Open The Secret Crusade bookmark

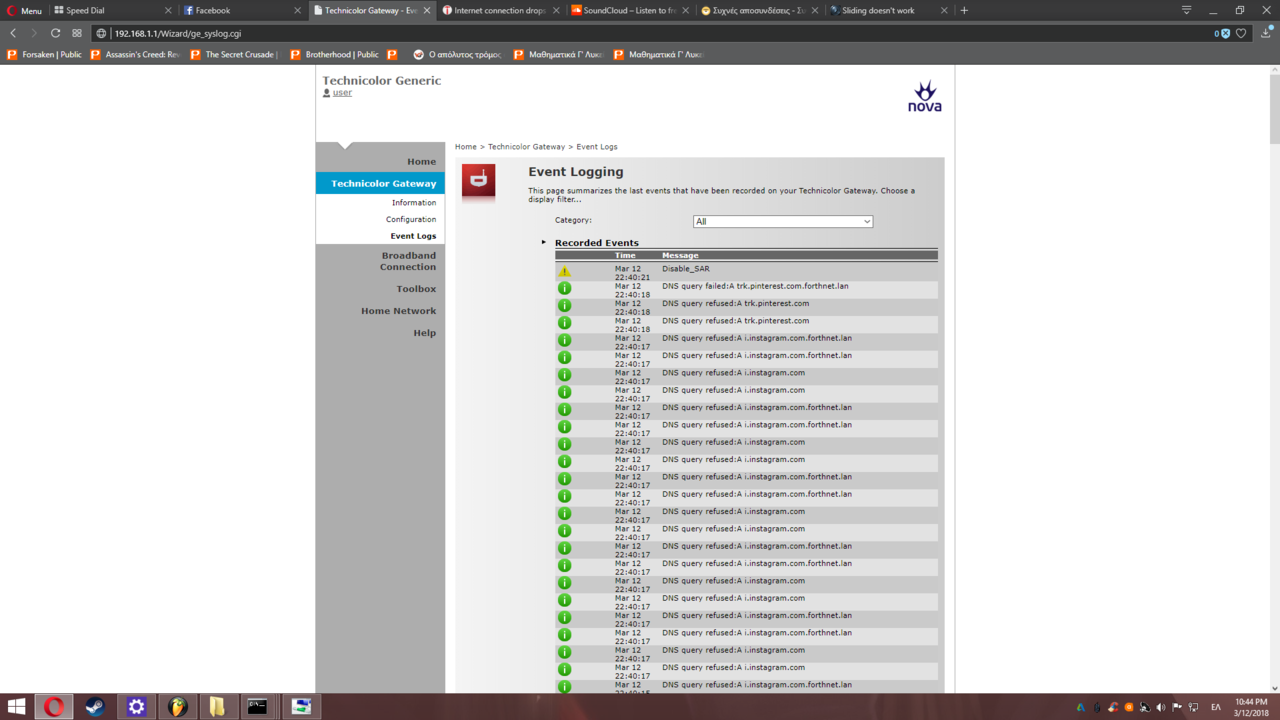click(234, 54)
